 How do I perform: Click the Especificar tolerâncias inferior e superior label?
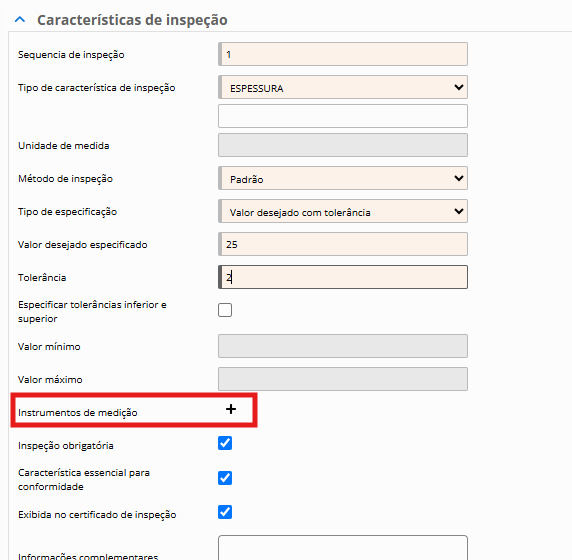click(x=92, y=312)
